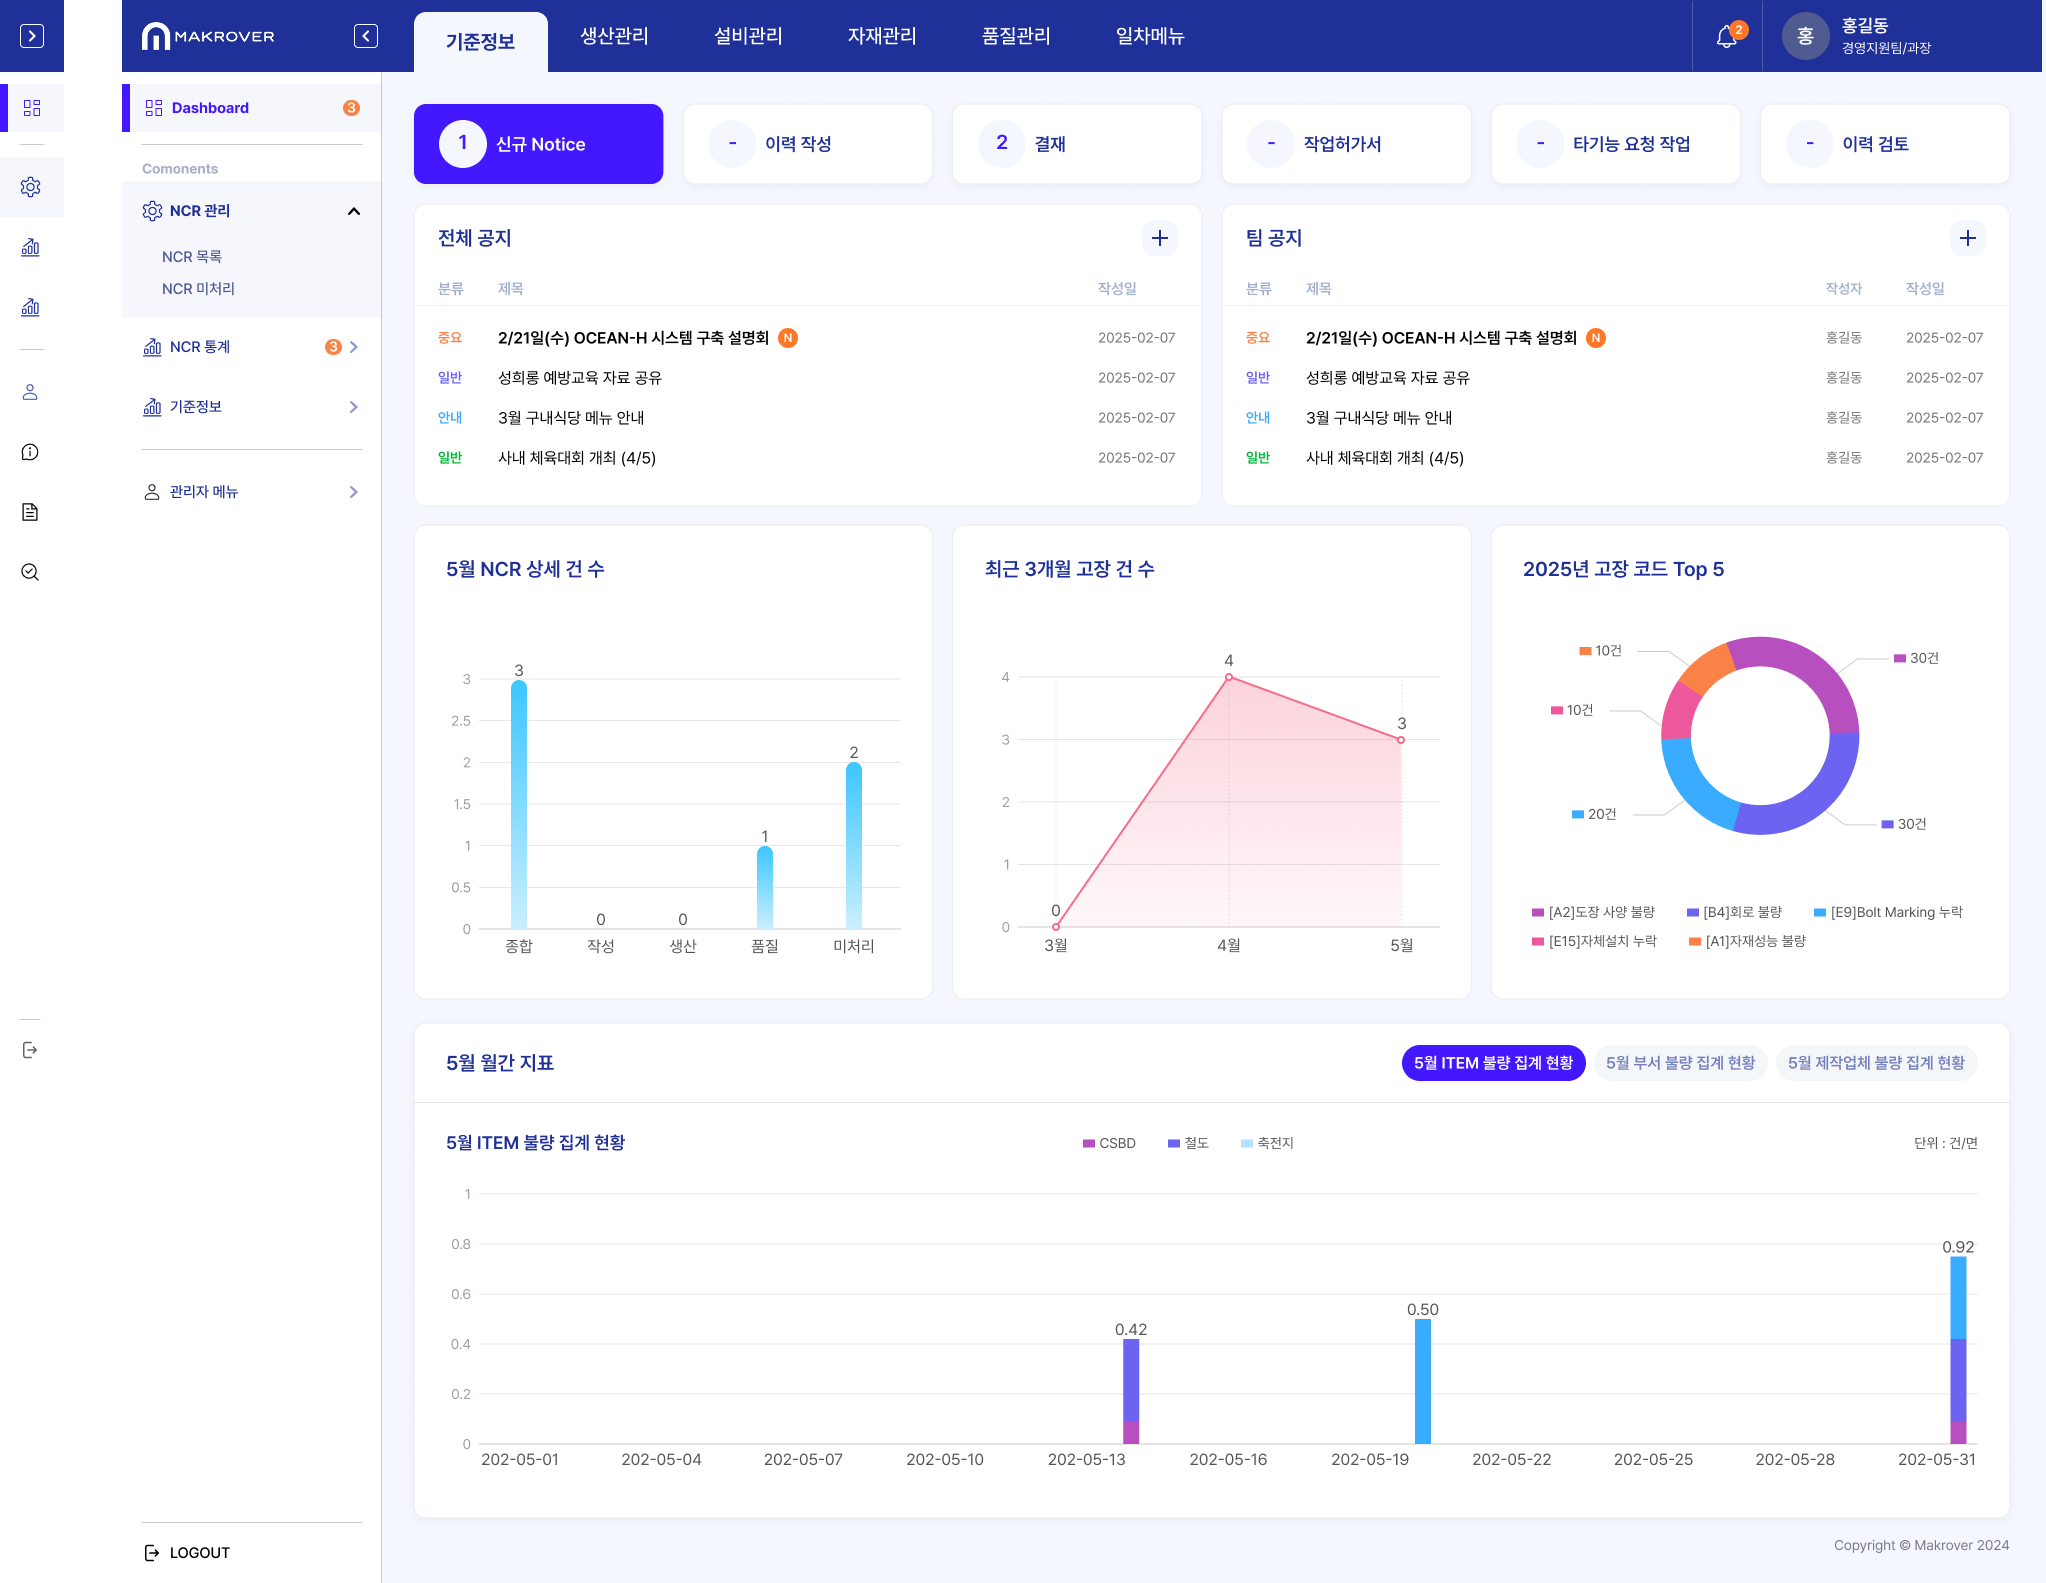The image size is (2046, 1583).
Task: Expand mini rail with right arrow icon
Action: click(32, 36)
